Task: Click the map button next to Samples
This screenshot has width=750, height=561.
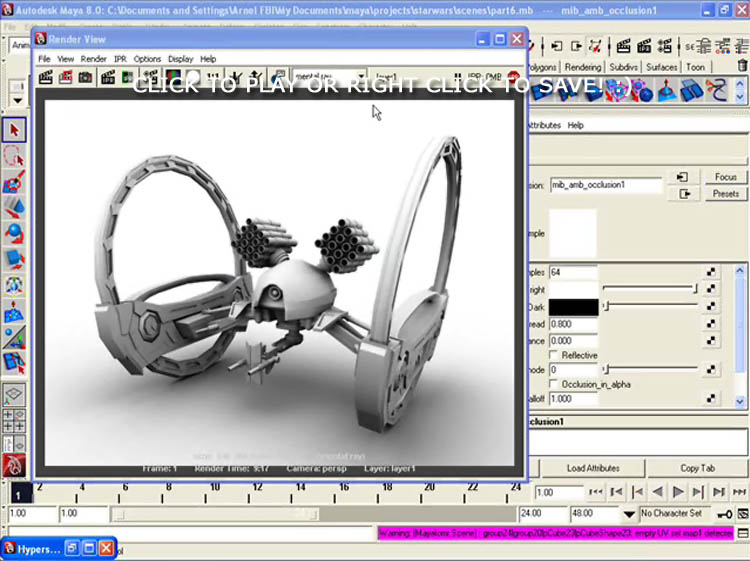Action: [711, 272]
